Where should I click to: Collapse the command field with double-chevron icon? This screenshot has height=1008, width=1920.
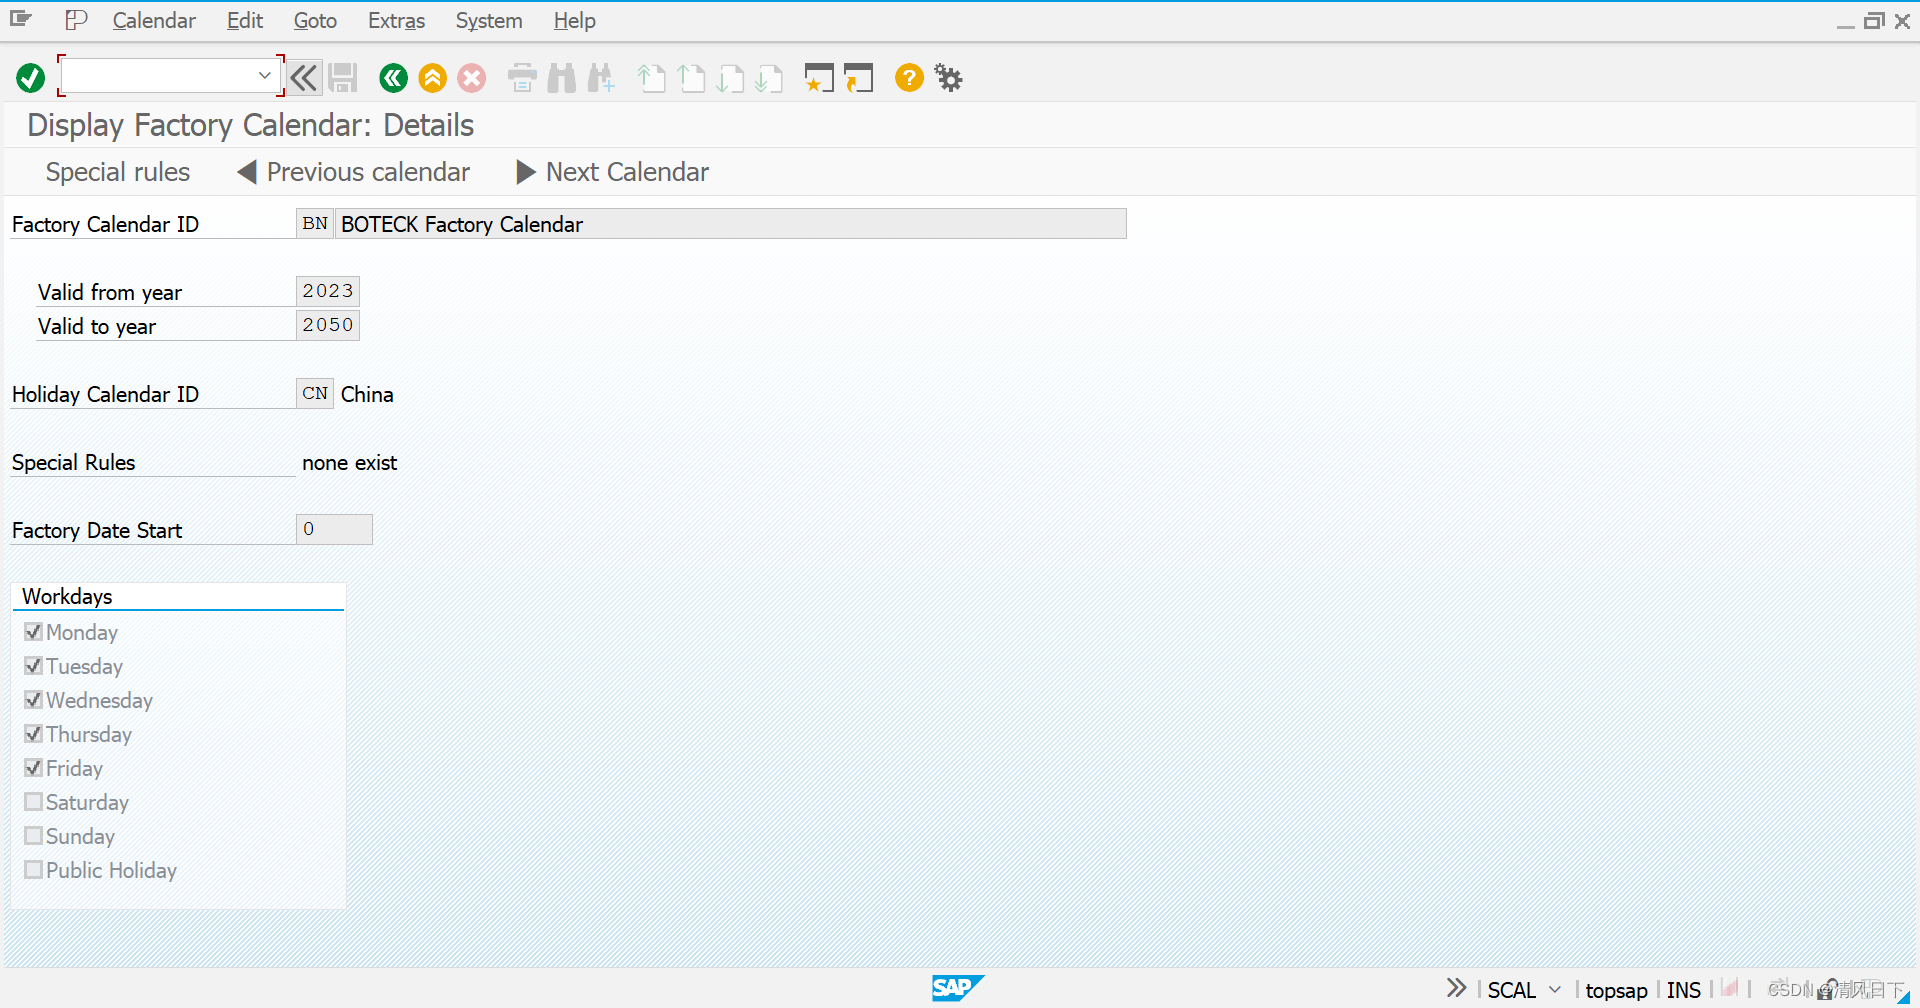(304, 77)
